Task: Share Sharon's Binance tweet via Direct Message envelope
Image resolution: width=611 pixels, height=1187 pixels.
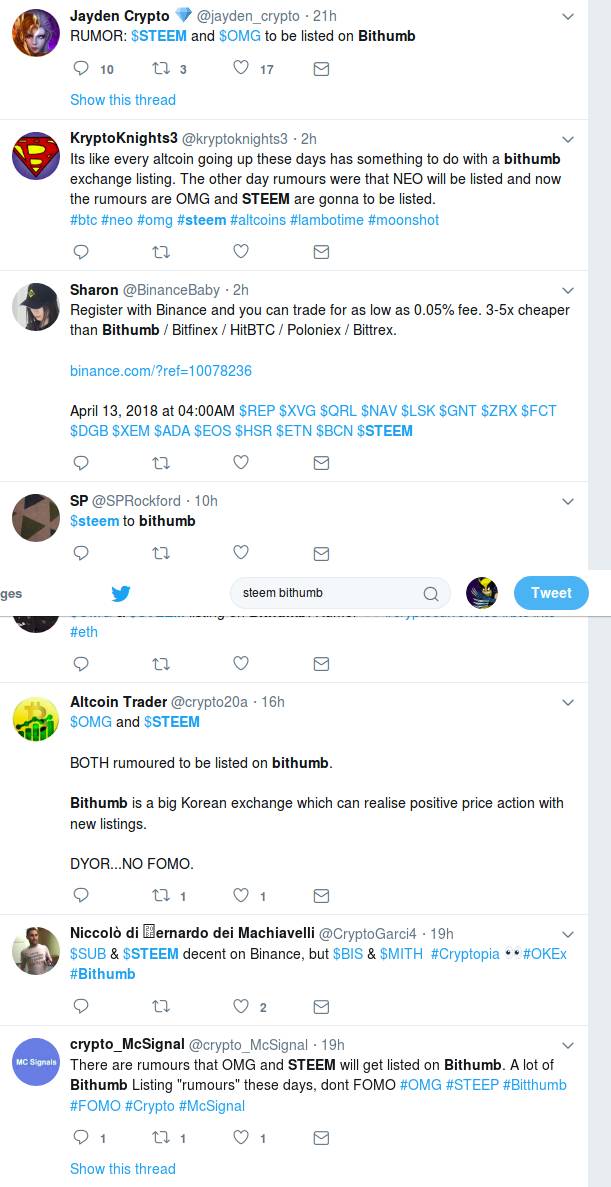Action: pyautogui.click(x=321, y=462)
